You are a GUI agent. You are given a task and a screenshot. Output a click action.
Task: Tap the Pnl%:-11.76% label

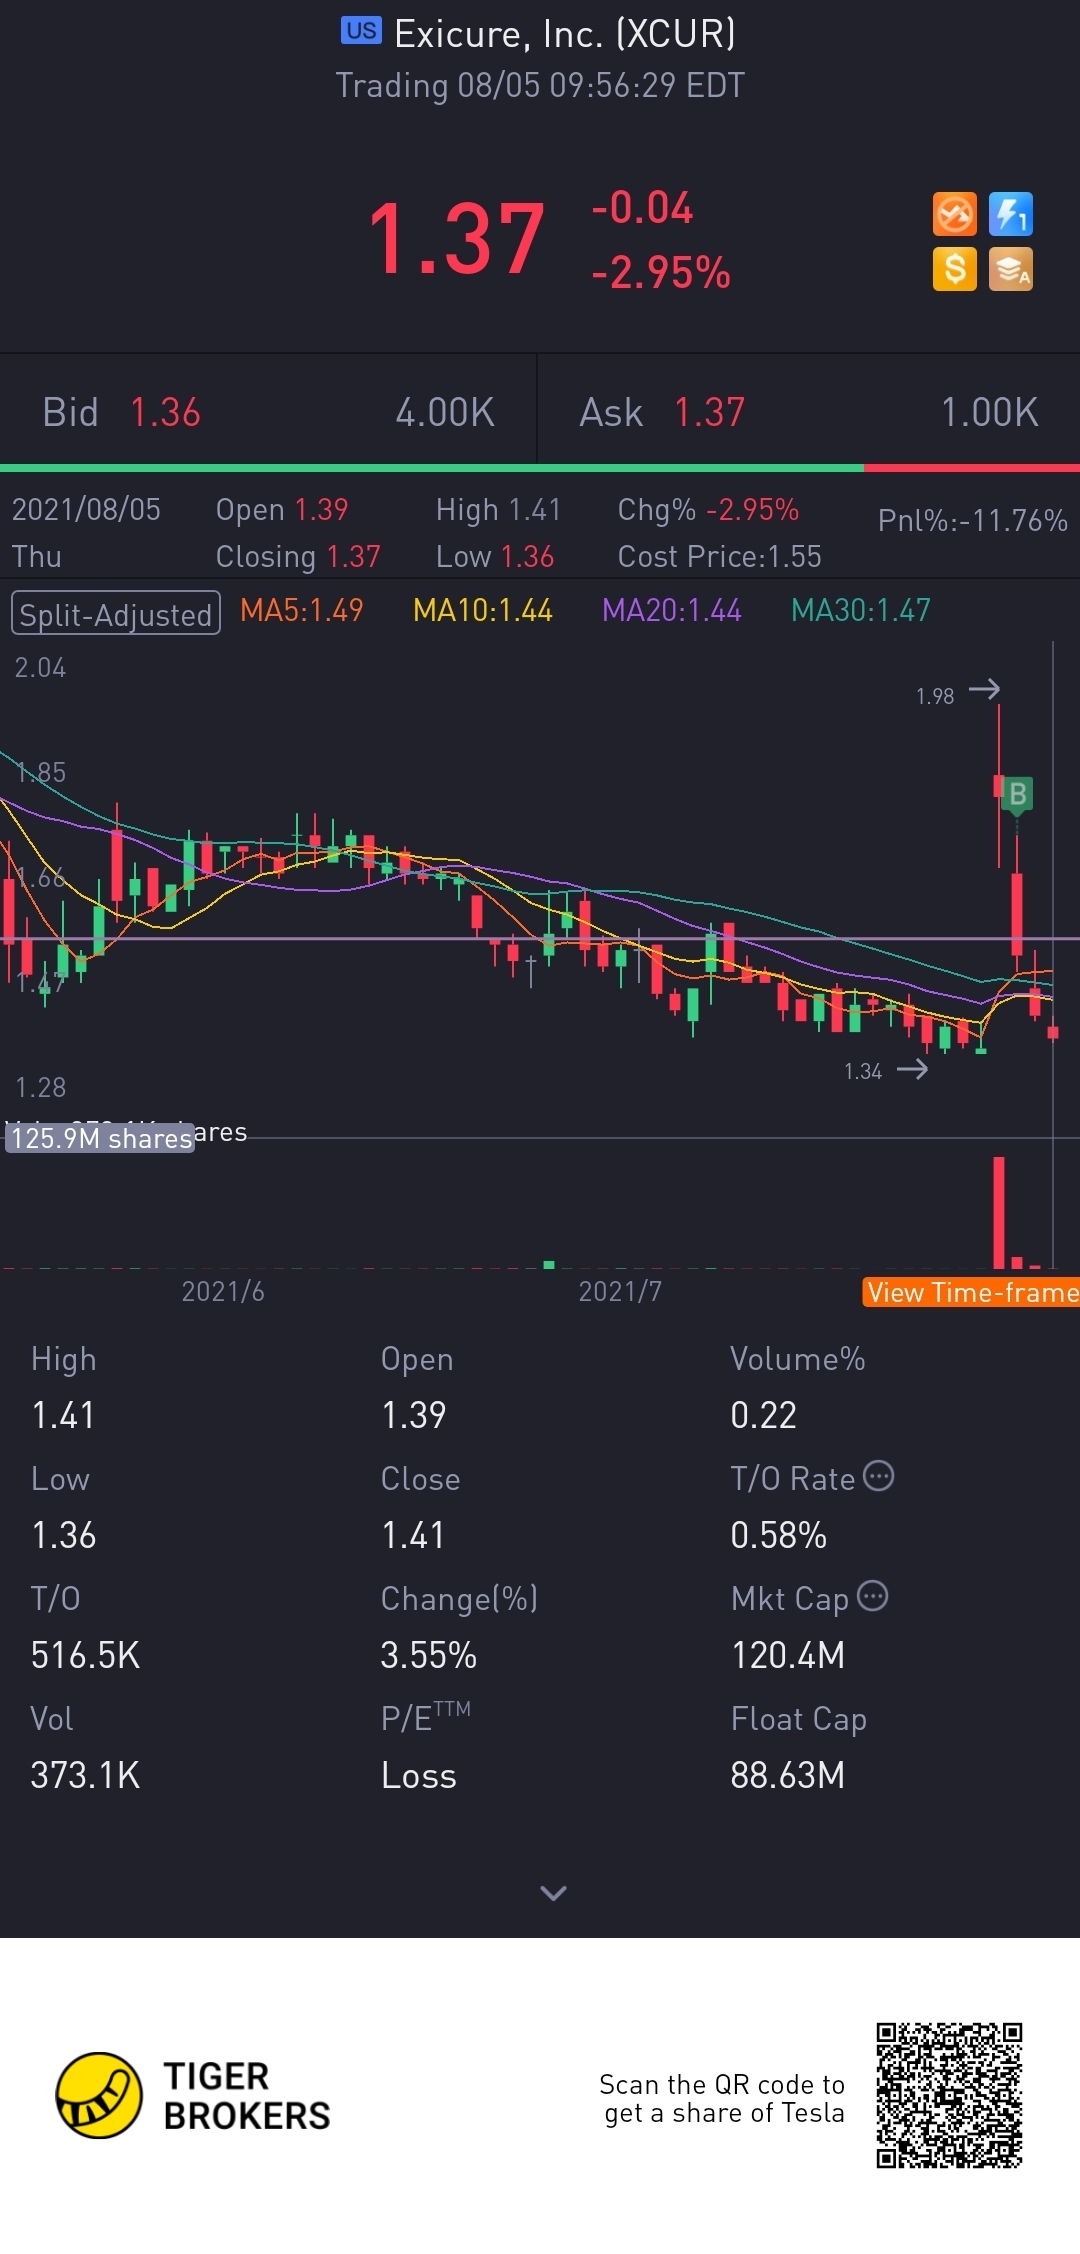(972, 520)
